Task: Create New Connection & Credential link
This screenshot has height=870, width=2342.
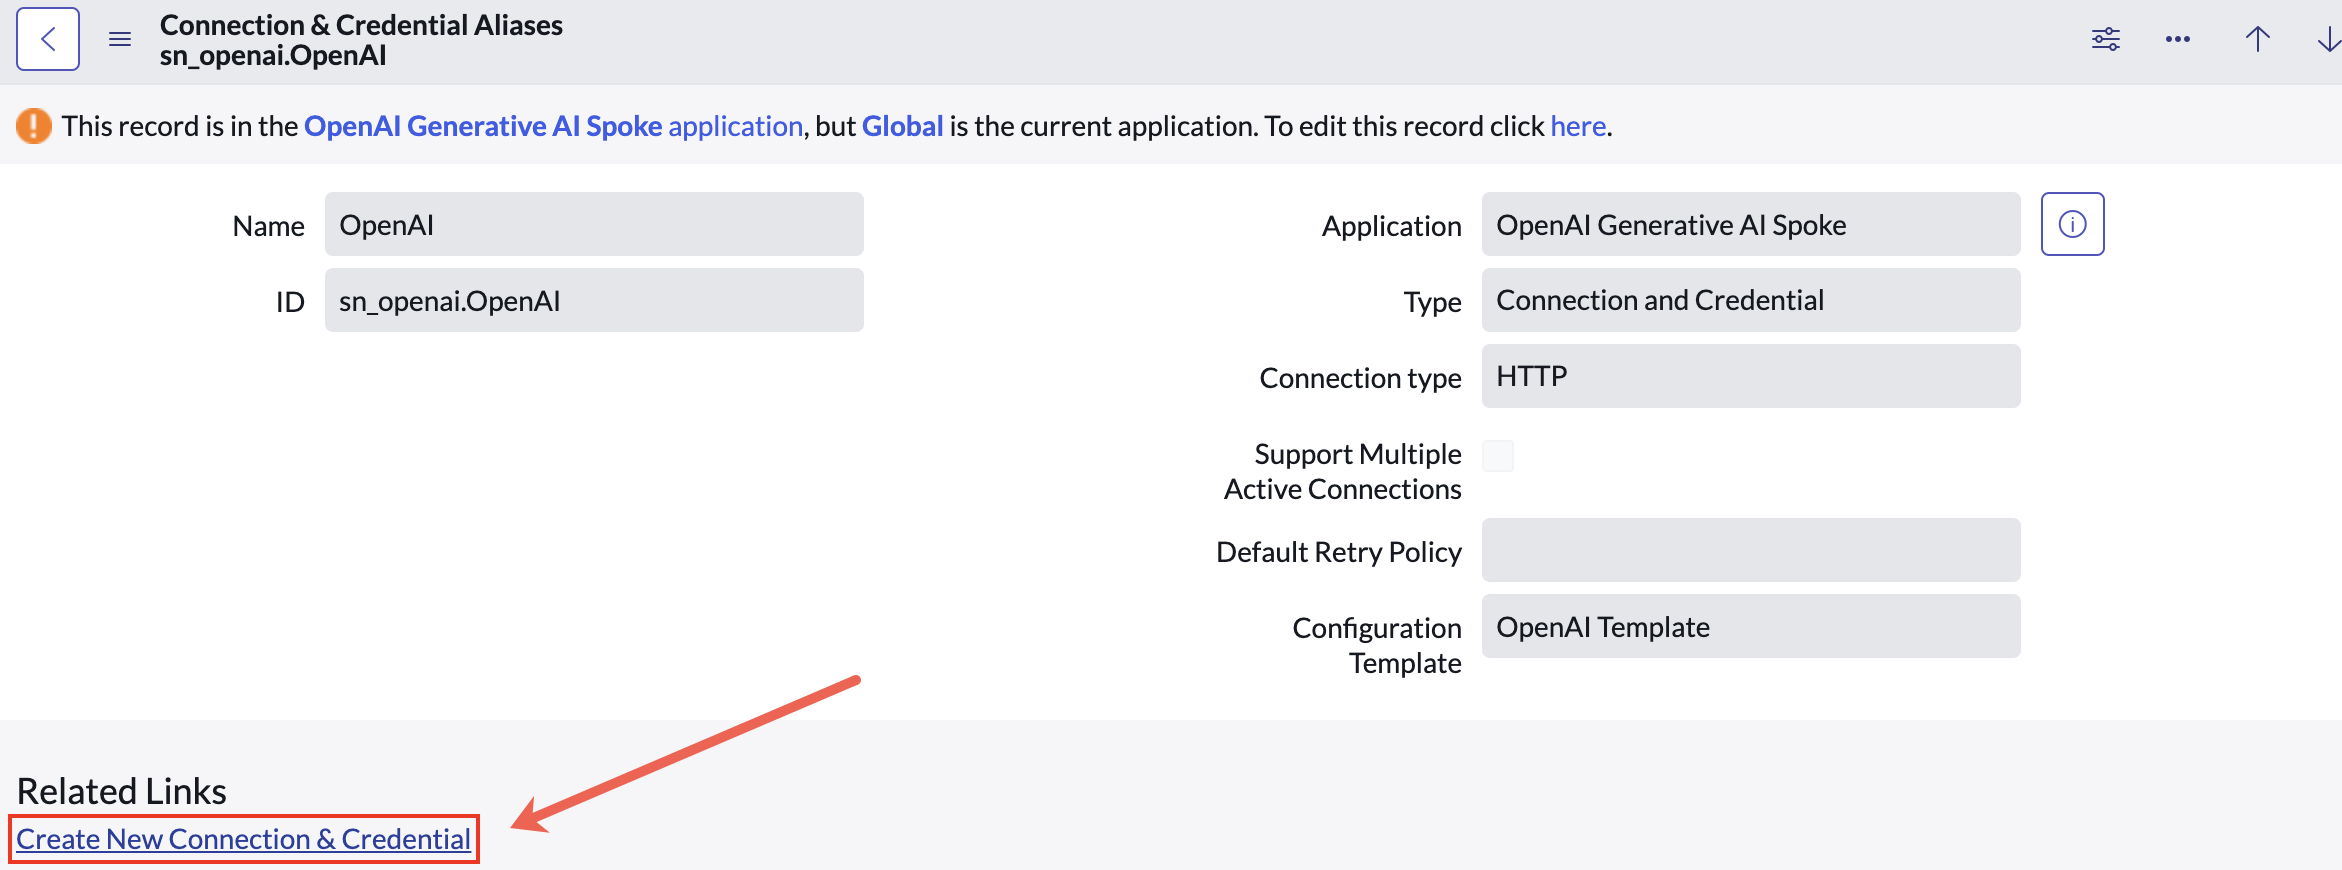Action: [244, 839]
